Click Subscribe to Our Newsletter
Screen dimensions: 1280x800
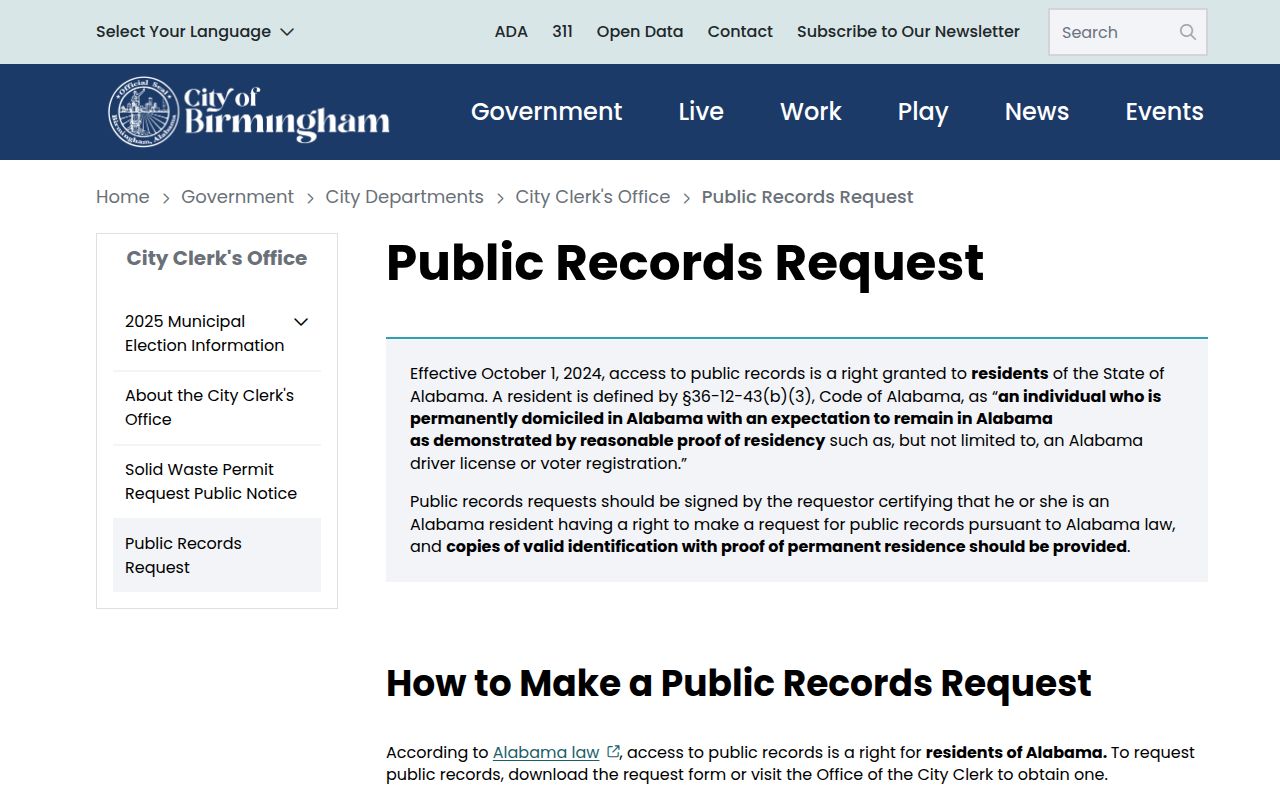[x=908, y=32]
